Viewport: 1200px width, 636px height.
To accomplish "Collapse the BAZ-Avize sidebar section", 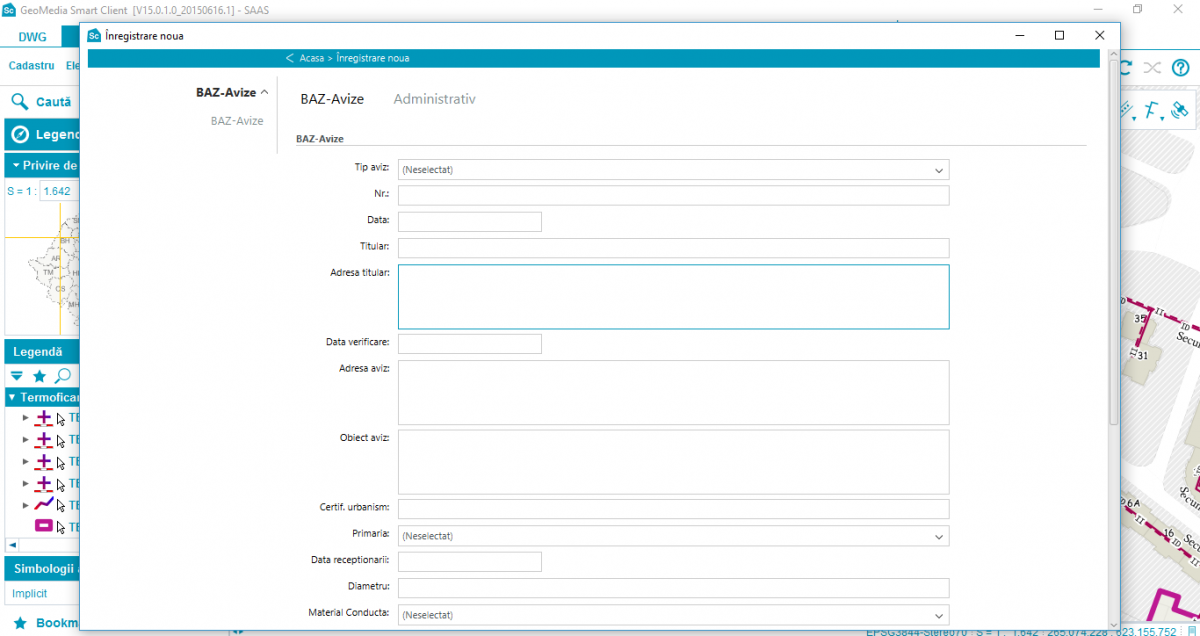I will [x=264, y=93].
